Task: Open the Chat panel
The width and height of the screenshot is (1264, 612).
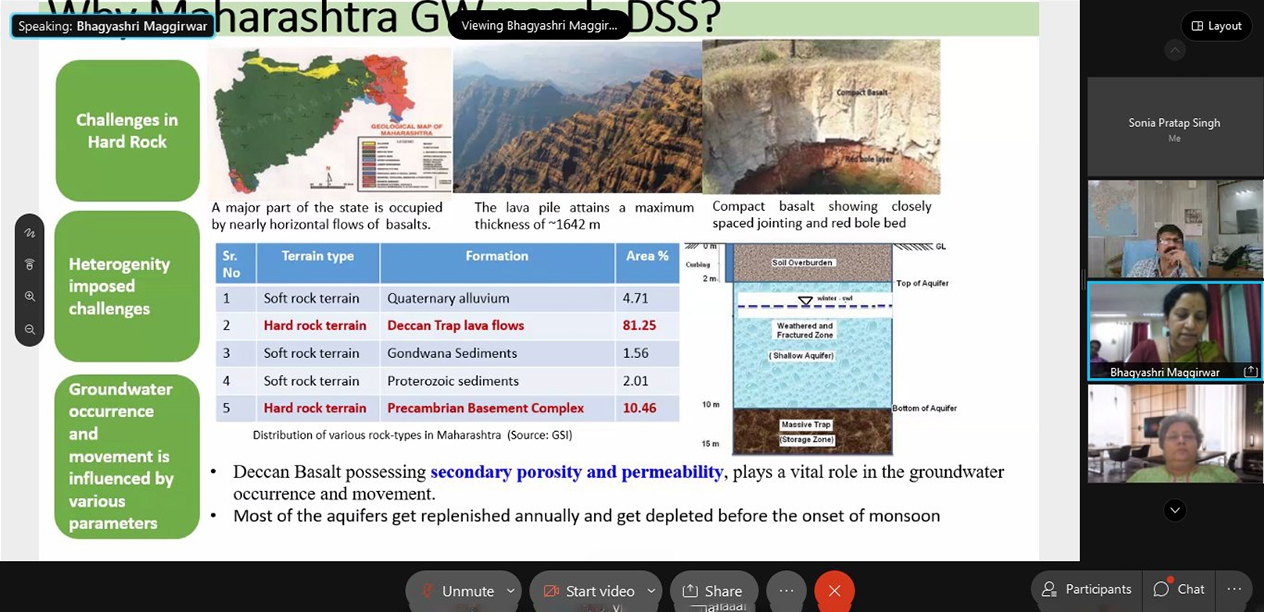Action: coord(1180,589)
